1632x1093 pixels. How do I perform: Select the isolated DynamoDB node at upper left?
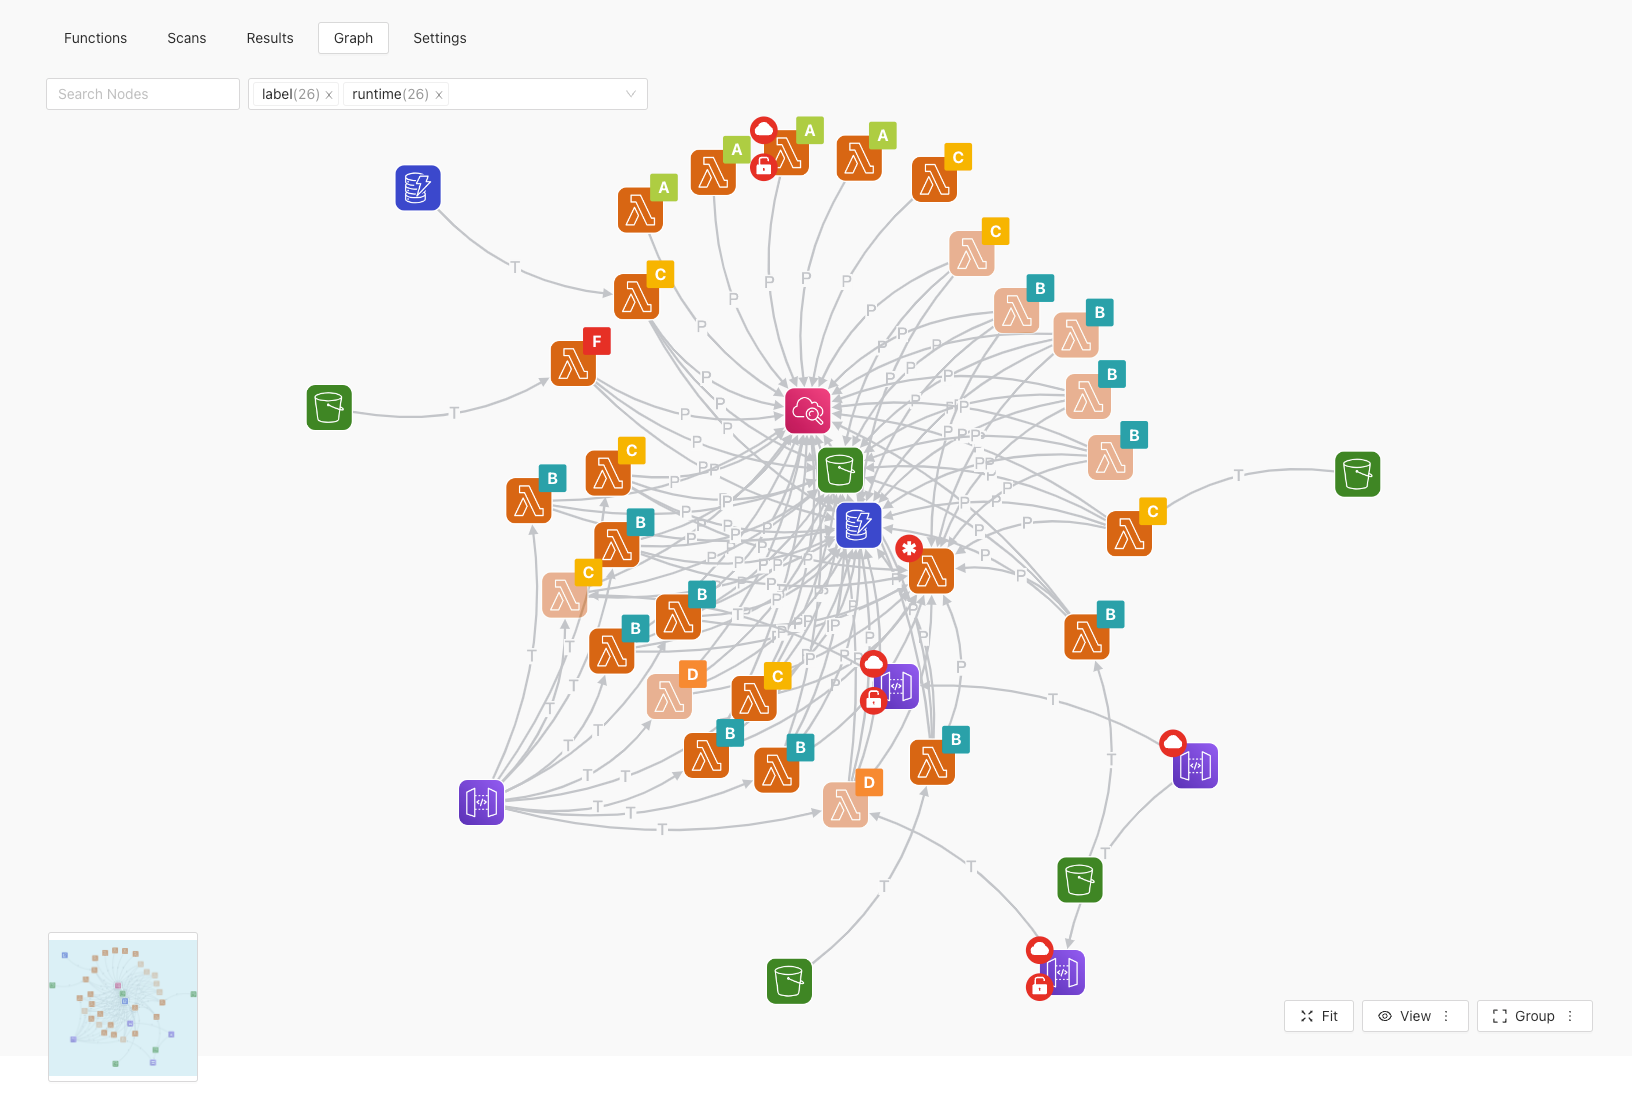(x=418, y=188)
